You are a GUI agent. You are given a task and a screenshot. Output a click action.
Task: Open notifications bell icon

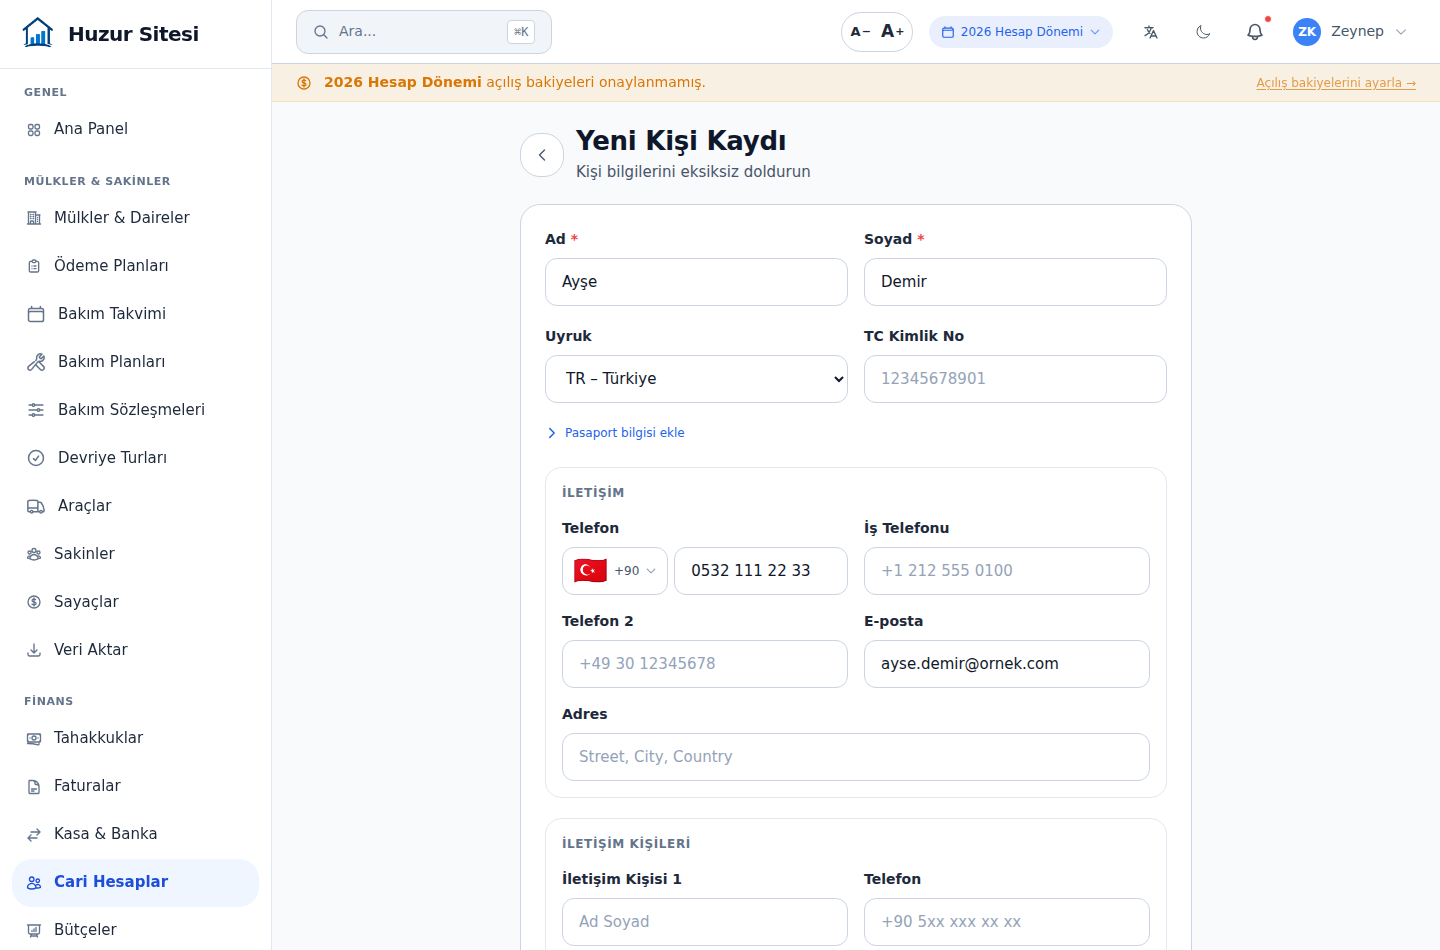pyautogui.click(x=1255, y=32)
